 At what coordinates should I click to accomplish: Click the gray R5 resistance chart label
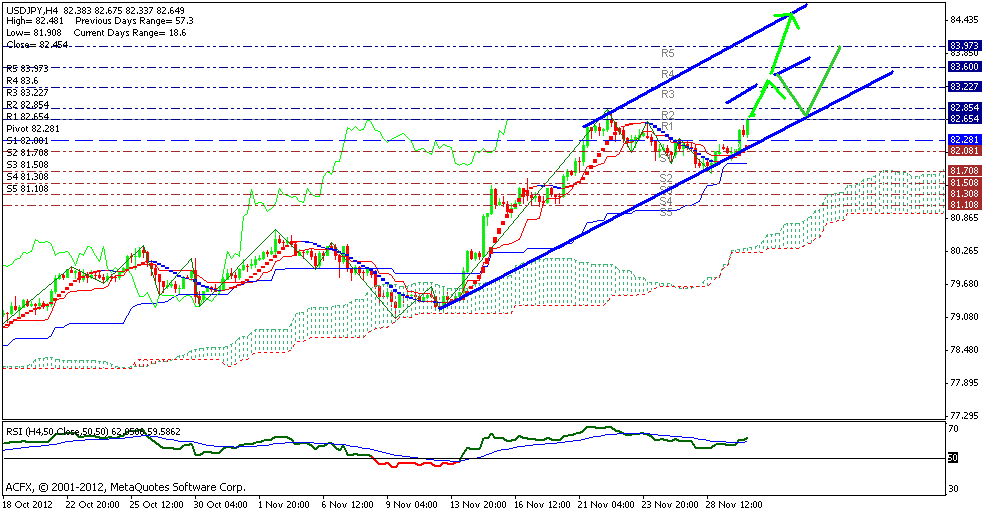tap(668, 52)
